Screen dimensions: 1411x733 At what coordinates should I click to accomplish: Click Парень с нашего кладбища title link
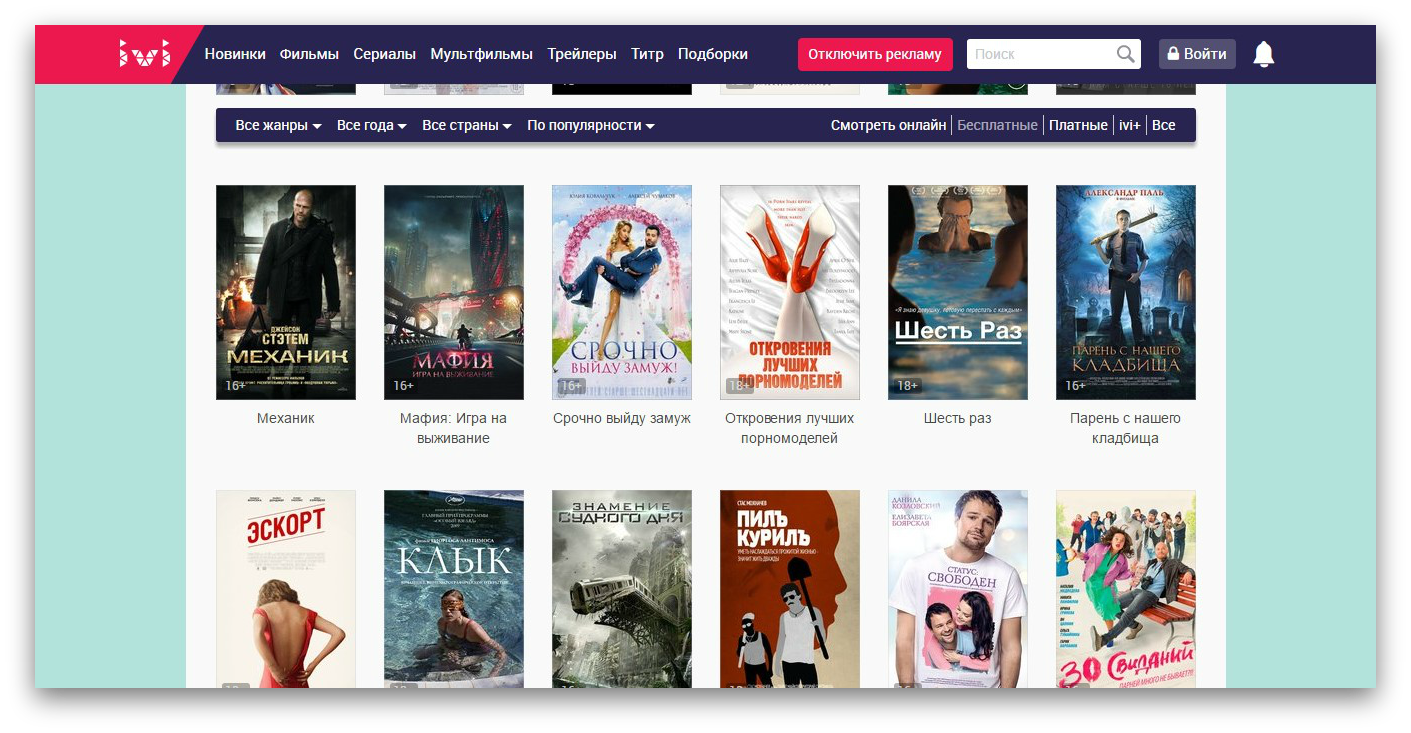1126,428
